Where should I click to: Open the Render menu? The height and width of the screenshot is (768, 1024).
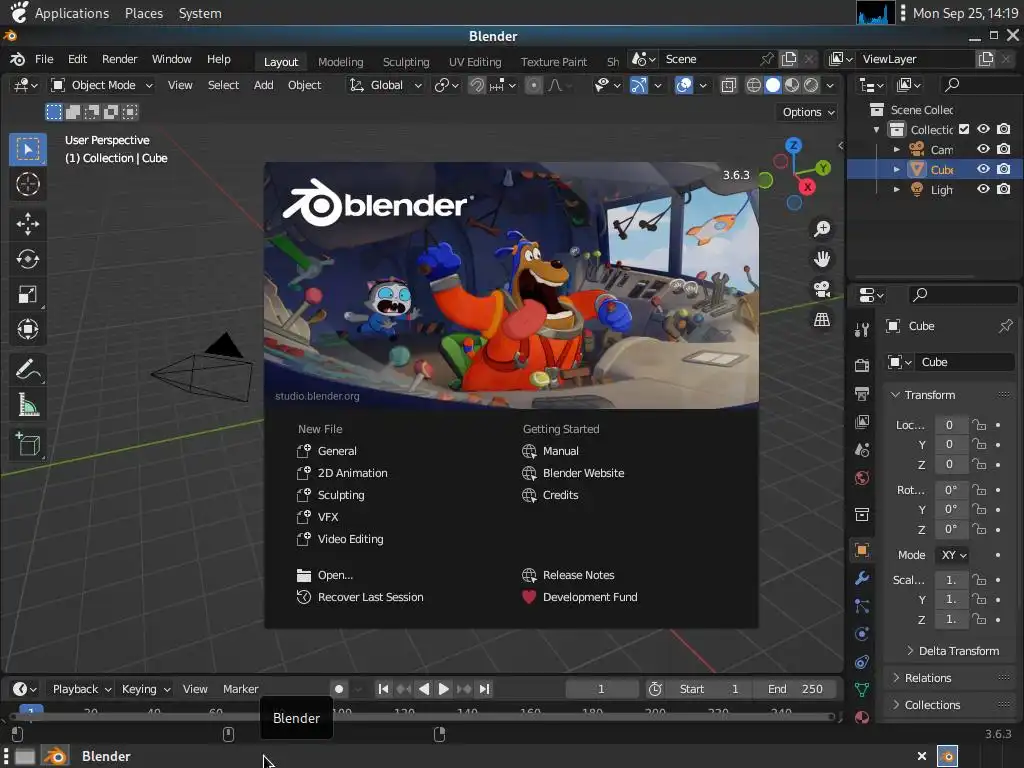tap(120, 59)
